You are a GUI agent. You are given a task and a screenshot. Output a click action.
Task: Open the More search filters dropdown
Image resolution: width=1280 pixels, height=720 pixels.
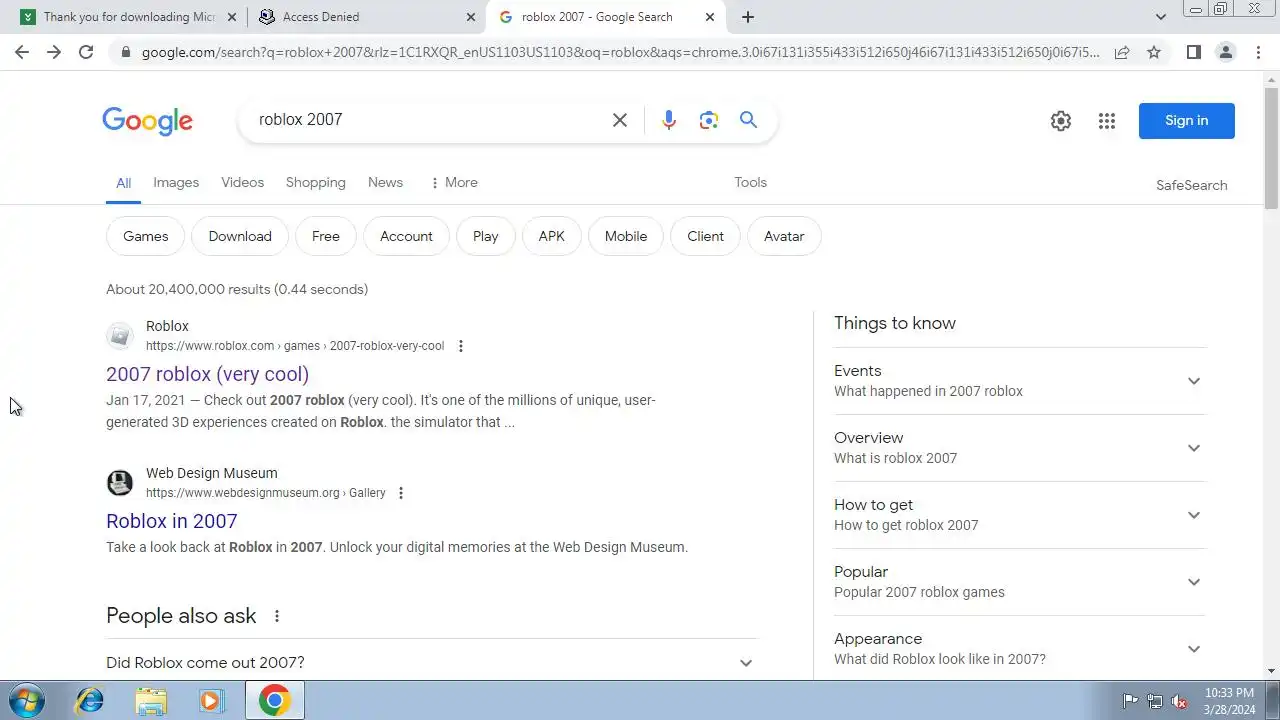[x=453, y=183]
